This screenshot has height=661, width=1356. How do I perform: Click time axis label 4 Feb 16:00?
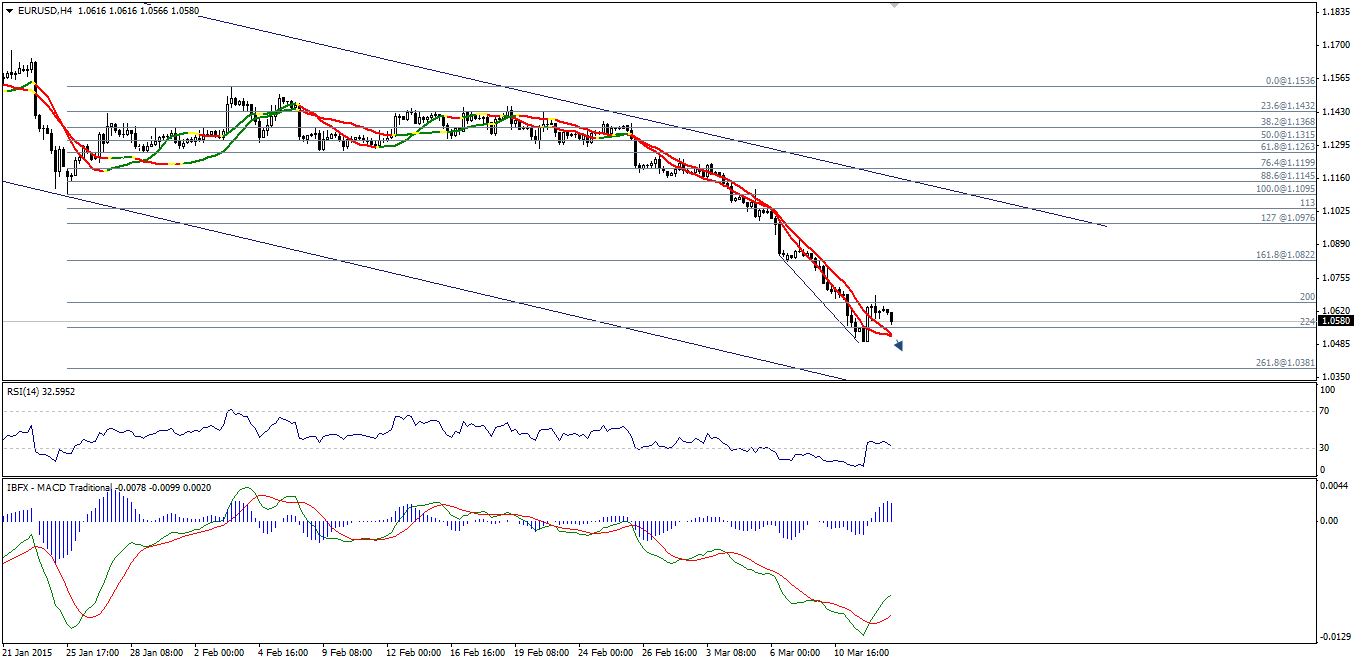coord(284,652)
